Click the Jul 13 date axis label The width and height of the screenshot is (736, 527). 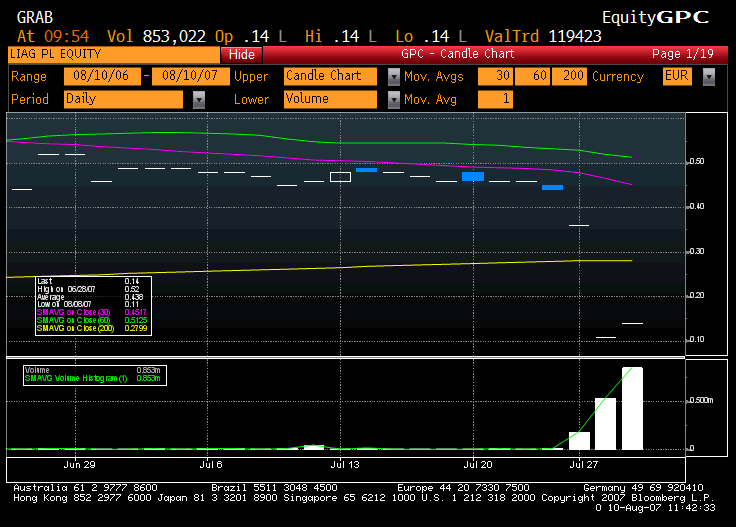(x=345, y=465)
